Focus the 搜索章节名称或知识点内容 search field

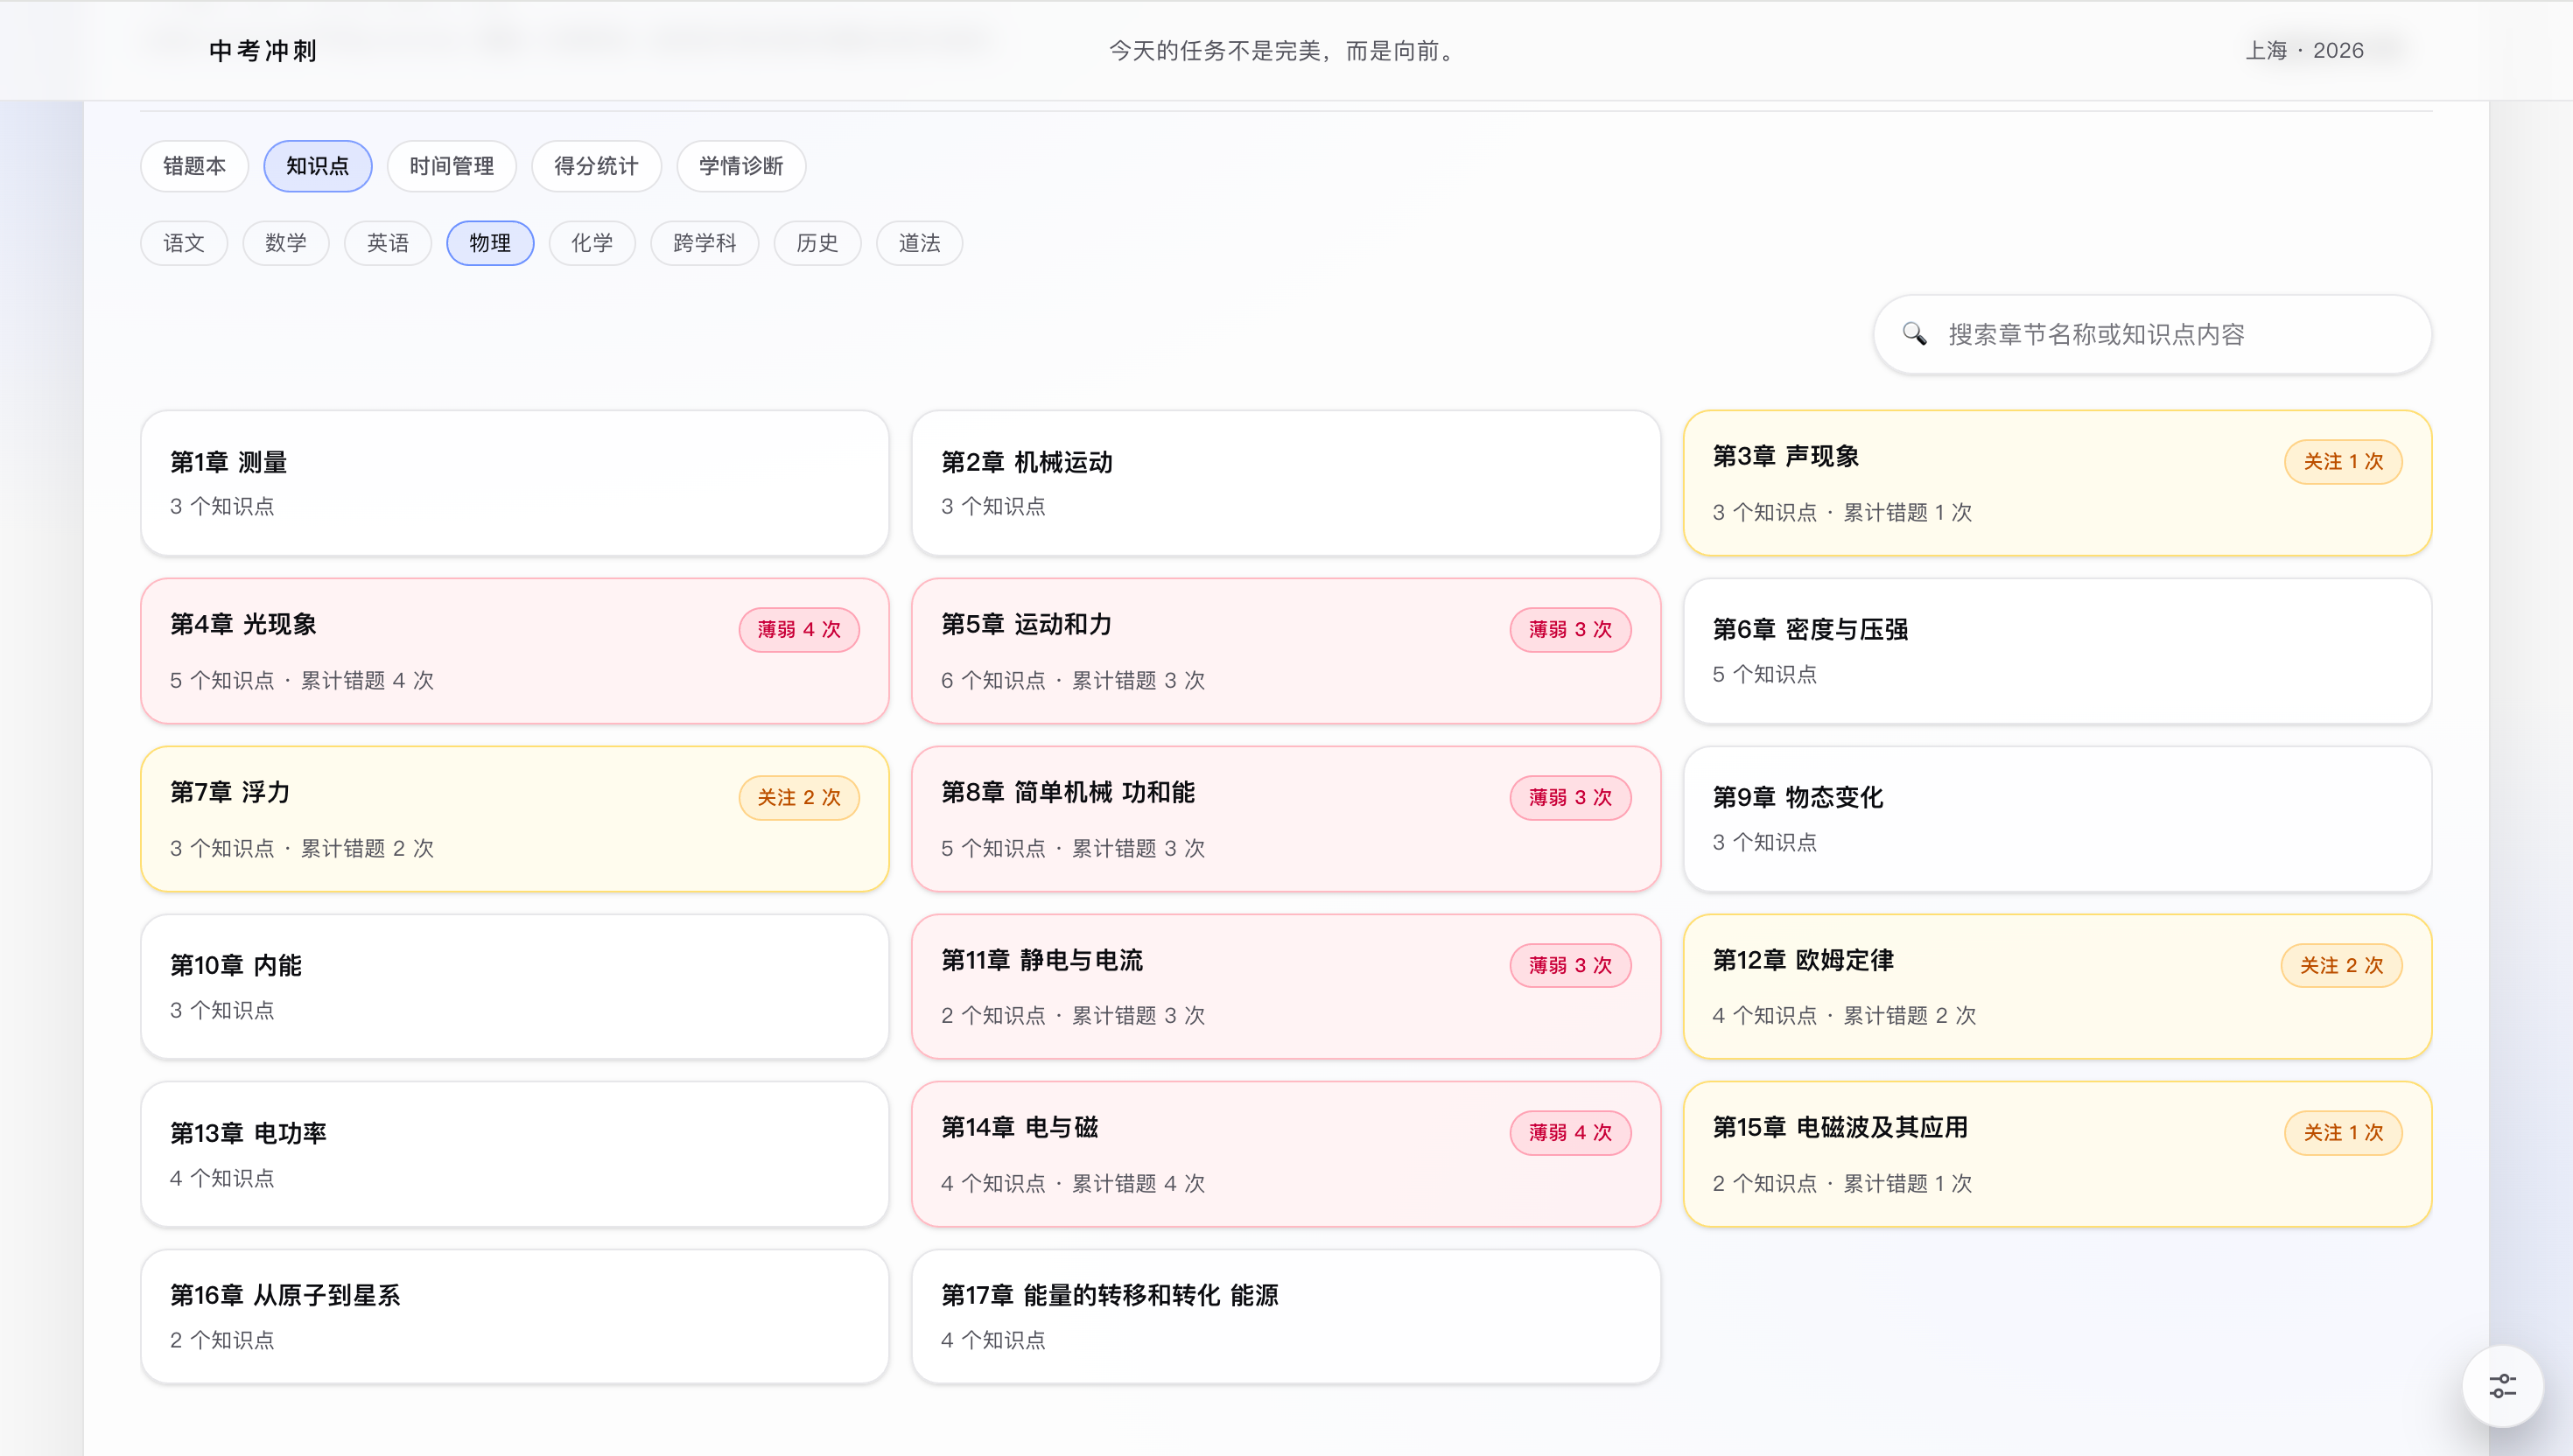[x=2152, y=334]
